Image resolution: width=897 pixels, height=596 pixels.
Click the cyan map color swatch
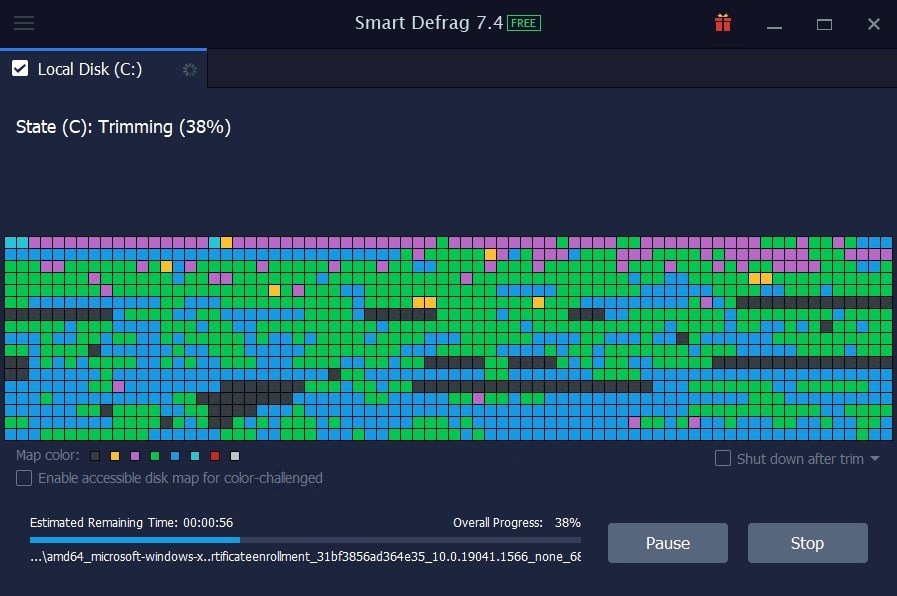pos(195,456)
